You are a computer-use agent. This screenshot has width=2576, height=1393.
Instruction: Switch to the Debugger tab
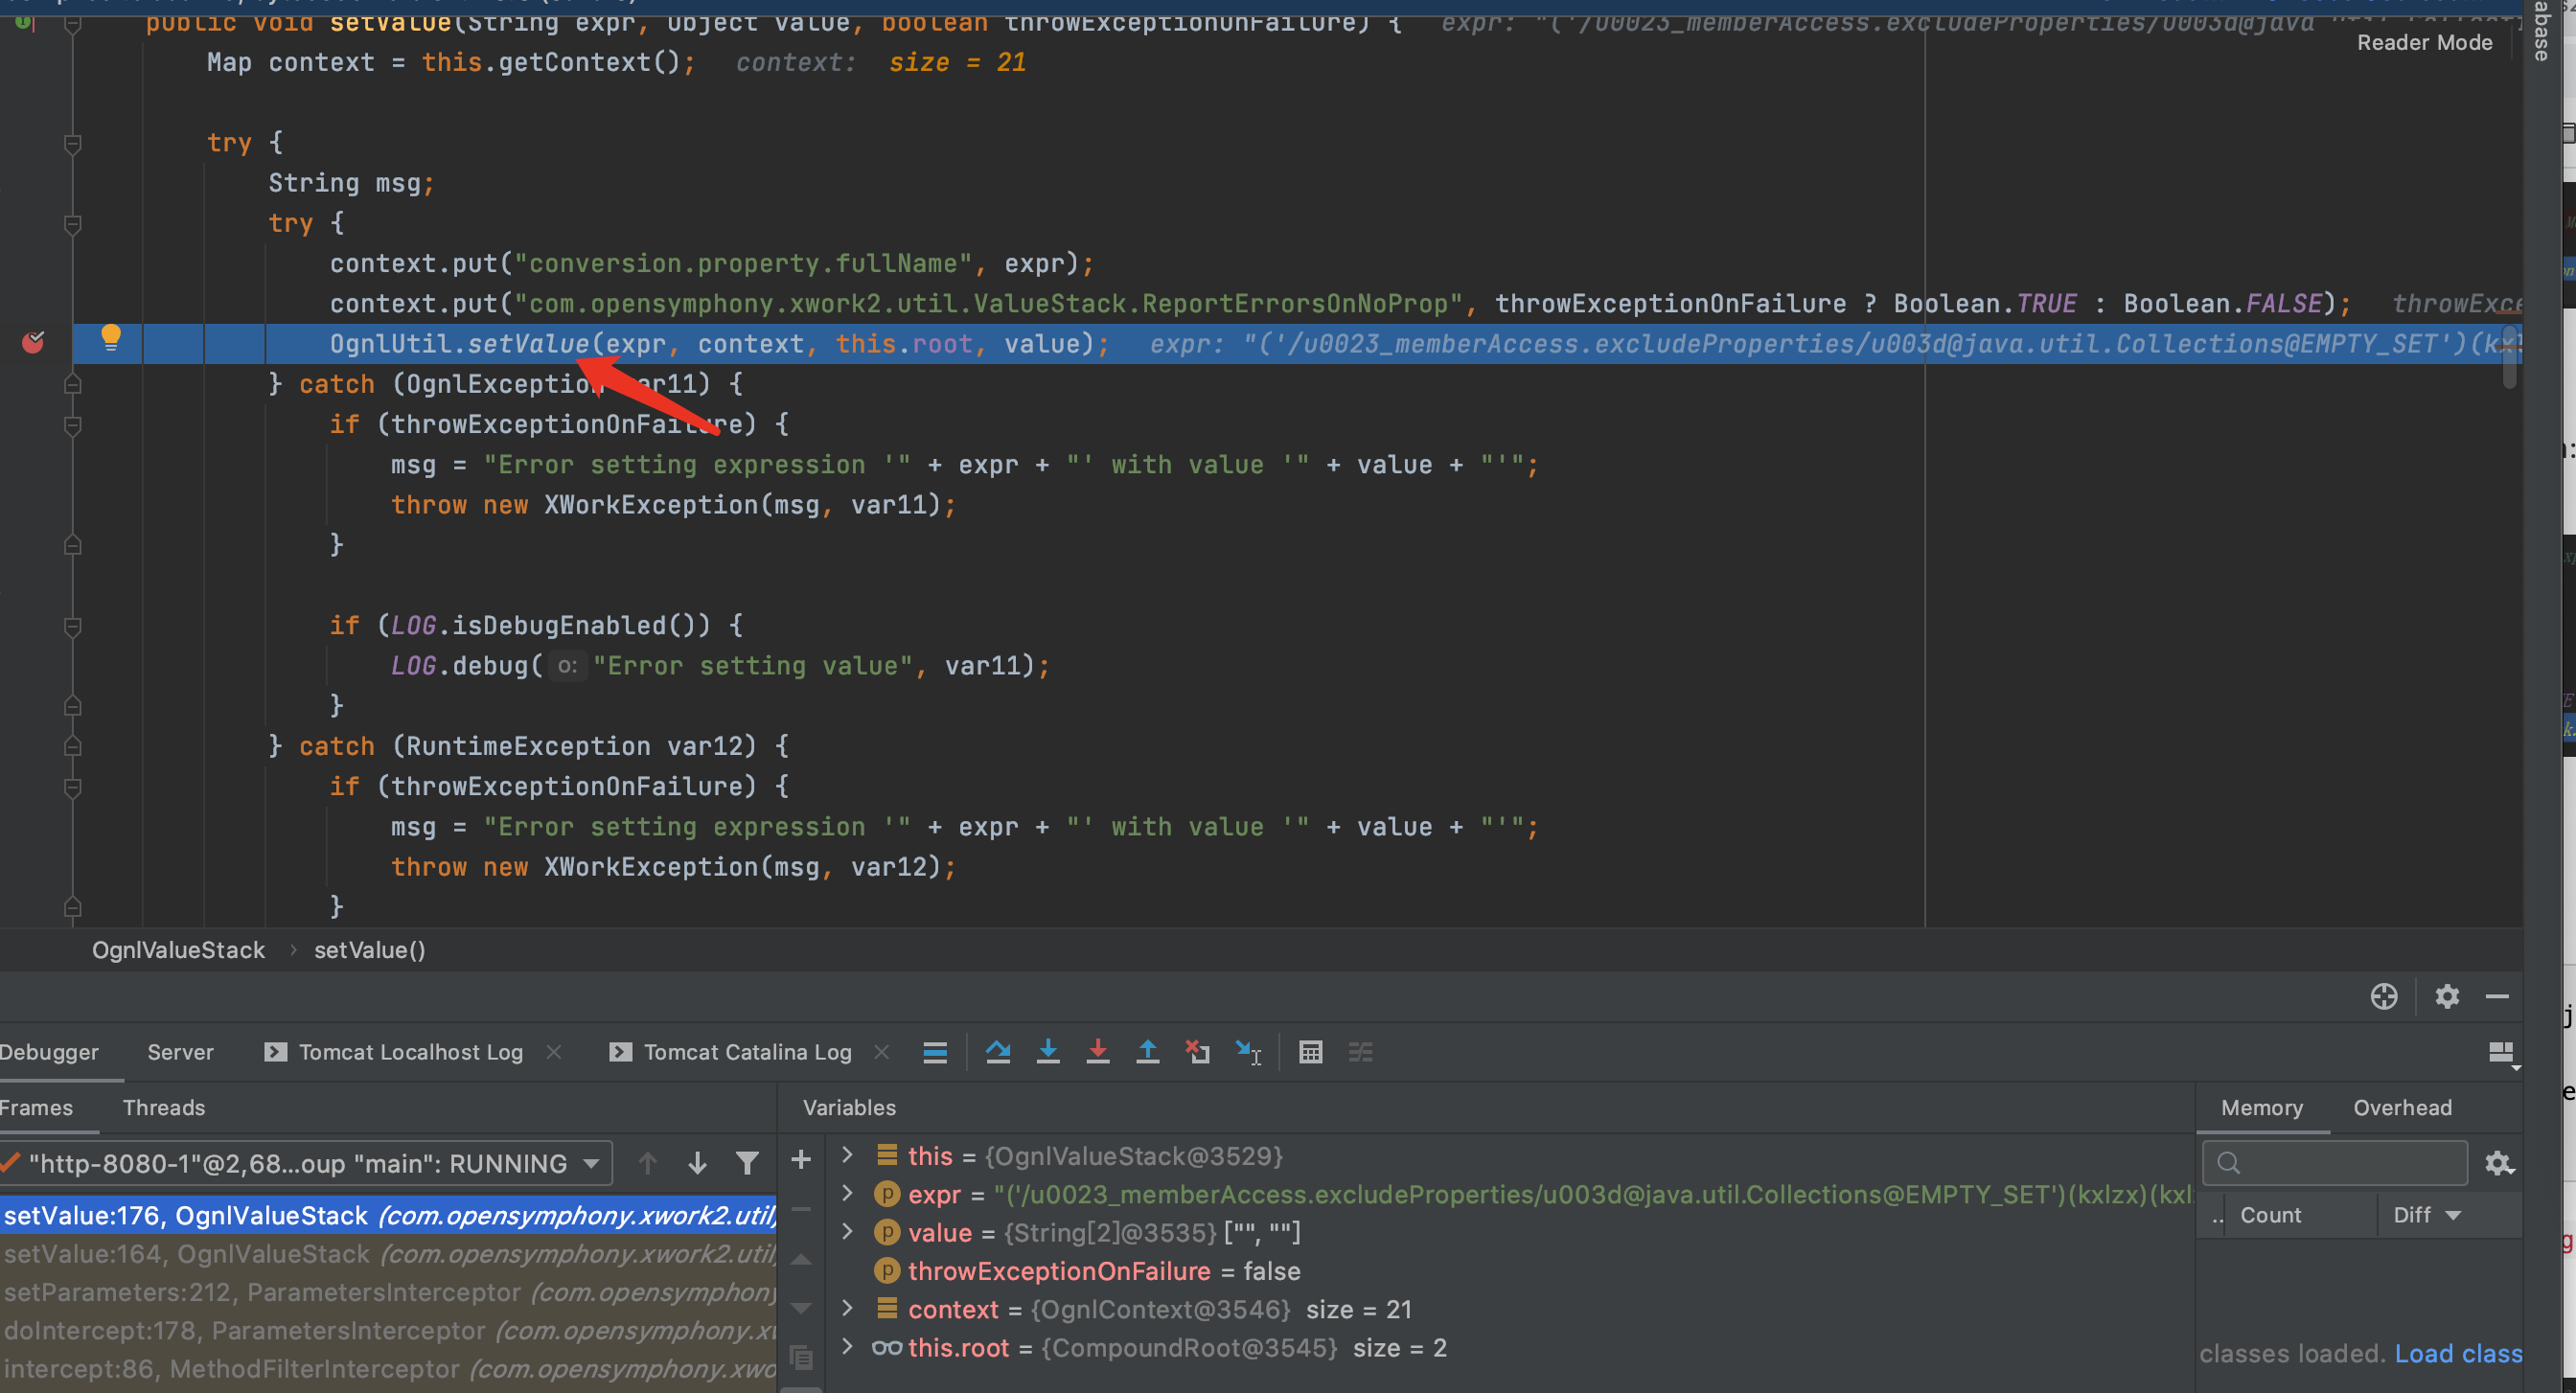48,1052
